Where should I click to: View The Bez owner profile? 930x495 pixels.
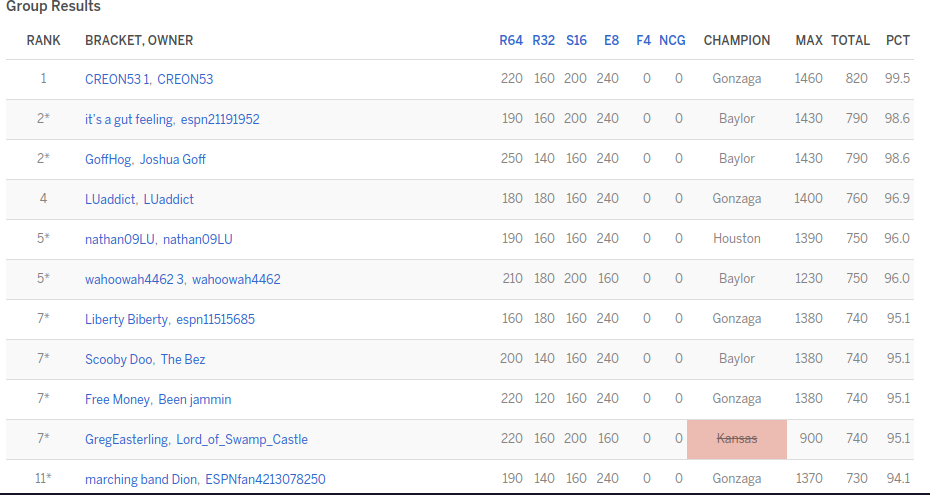[x=183, y=359]
